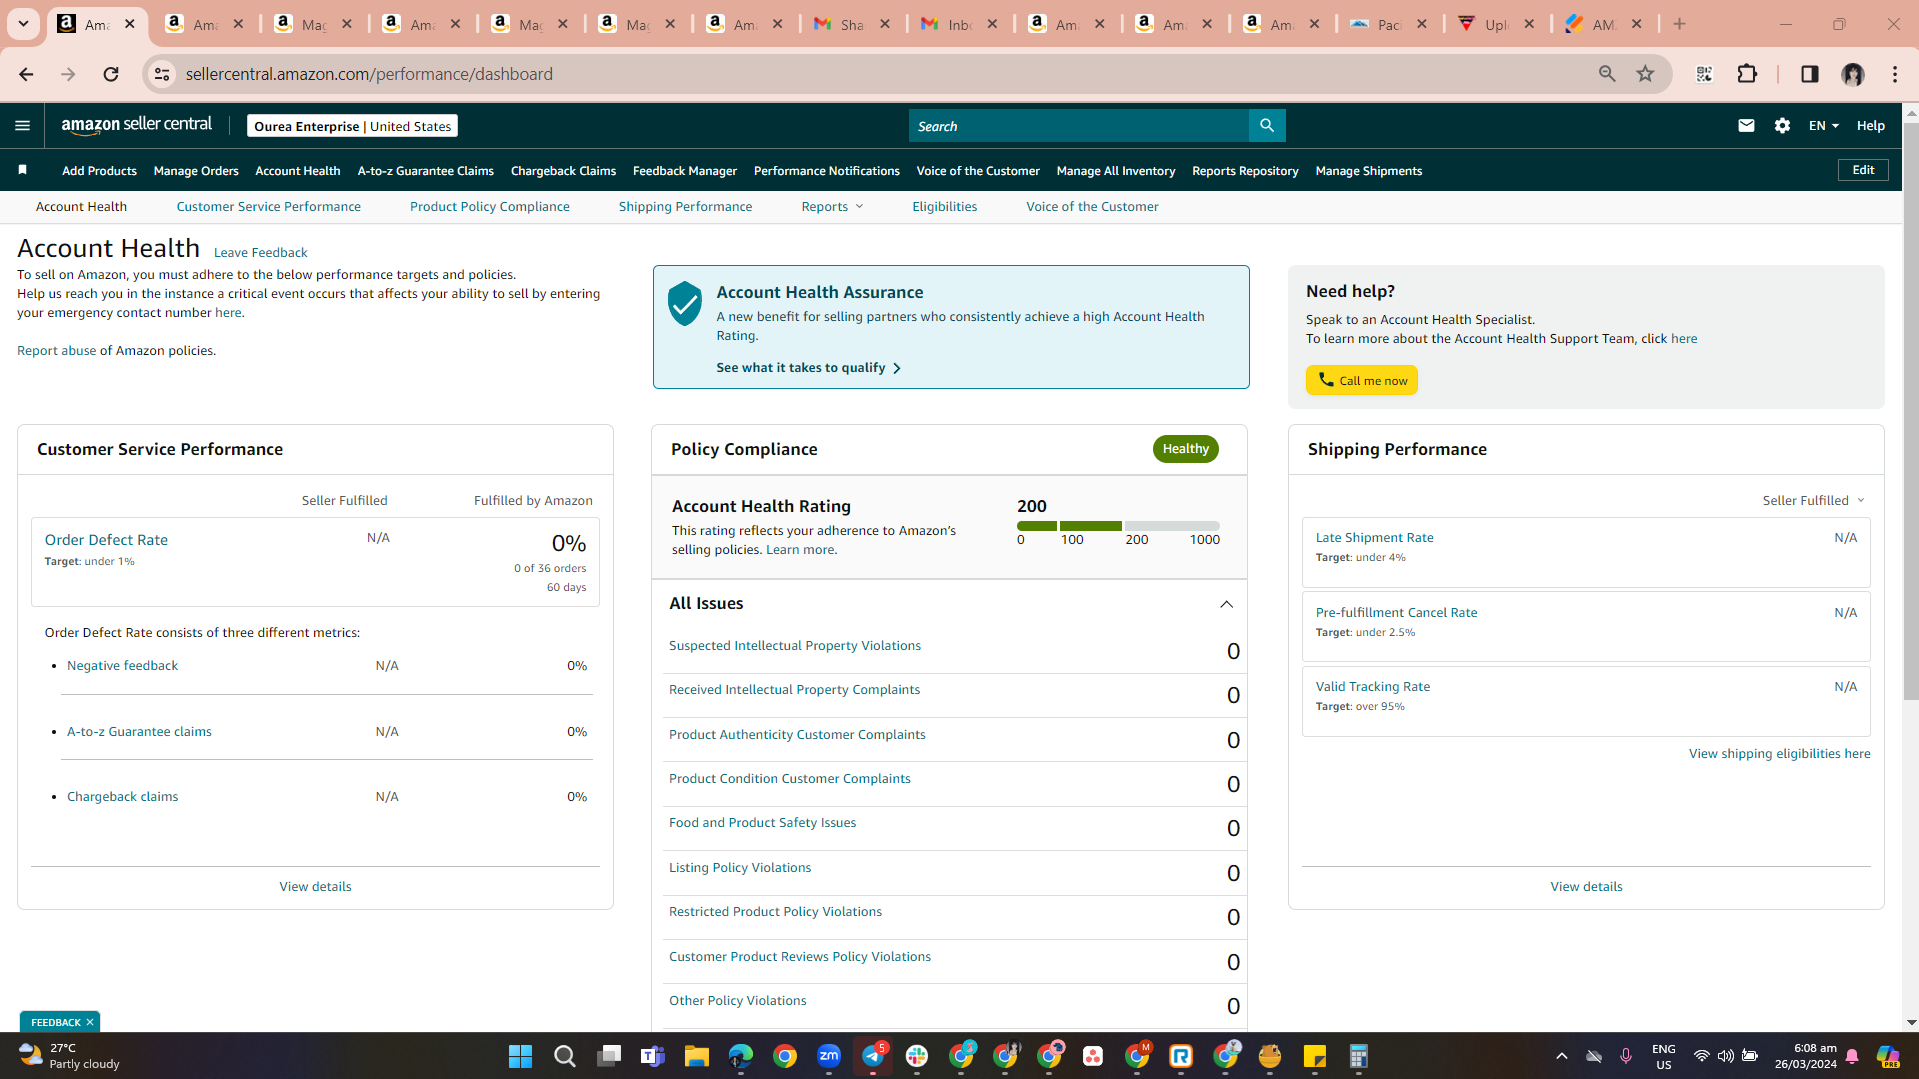Viewport: 1919px width, 1079px height.
Task: Open Microsoft Teams from the taskbar
Action: (652, 1056)
